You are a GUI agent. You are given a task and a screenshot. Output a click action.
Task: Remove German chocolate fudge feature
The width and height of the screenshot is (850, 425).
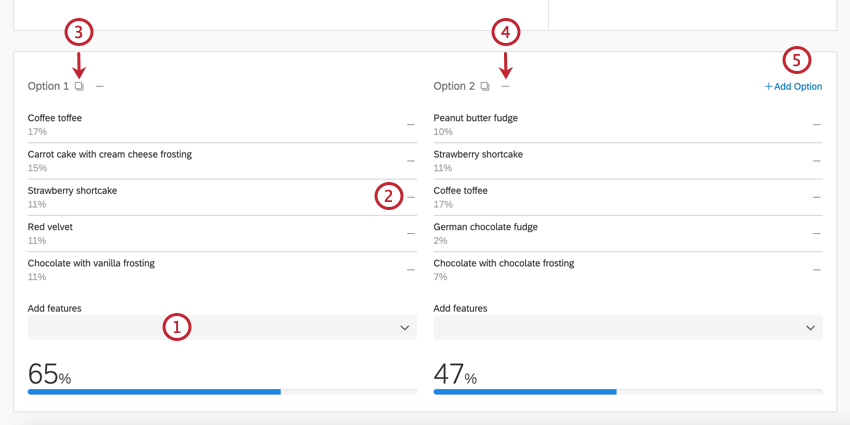(x=816, y=234)
